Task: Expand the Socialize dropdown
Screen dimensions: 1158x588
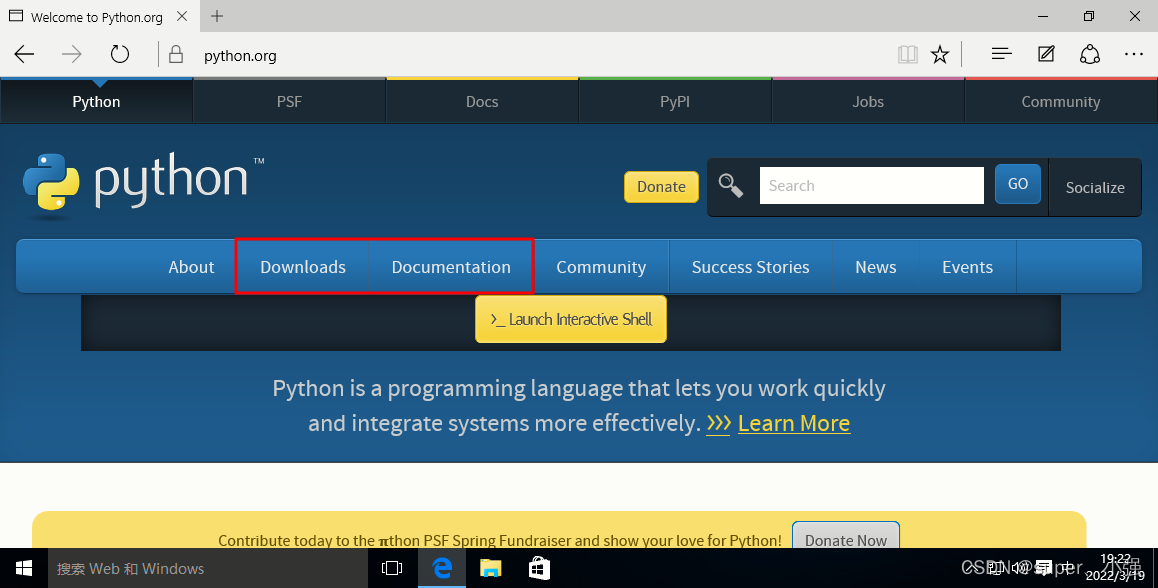Action: coord(1094,188)
